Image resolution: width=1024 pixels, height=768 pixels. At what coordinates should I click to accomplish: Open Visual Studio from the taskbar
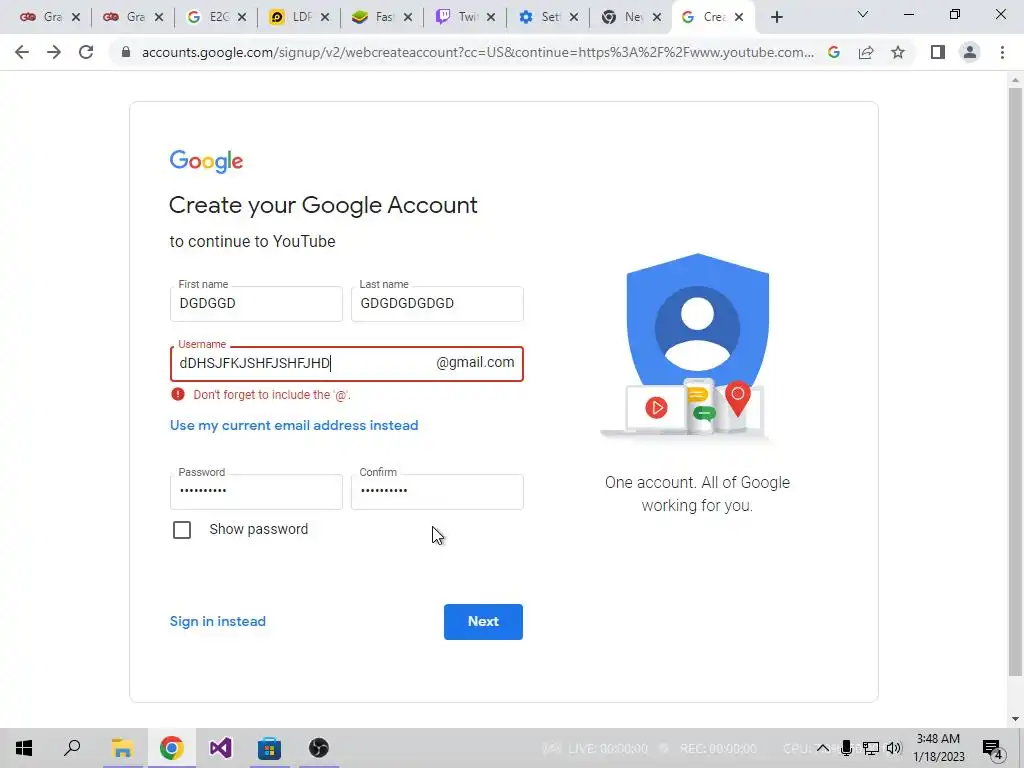[x=221, y=748]
